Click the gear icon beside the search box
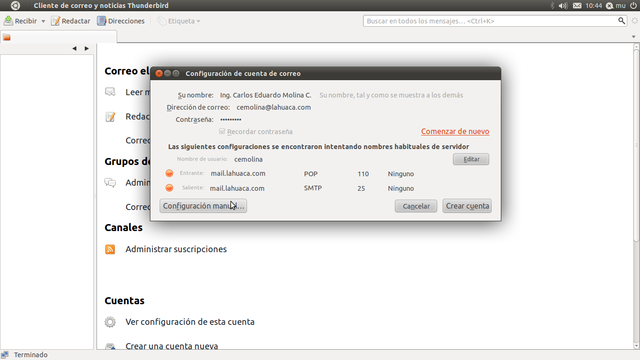 [635, 21]
